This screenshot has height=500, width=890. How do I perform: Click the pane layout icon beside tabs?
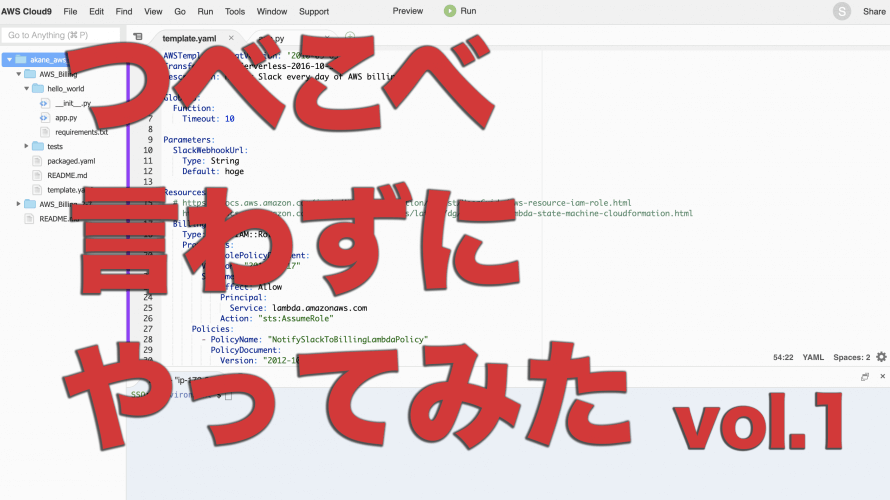tap(138, 37)
